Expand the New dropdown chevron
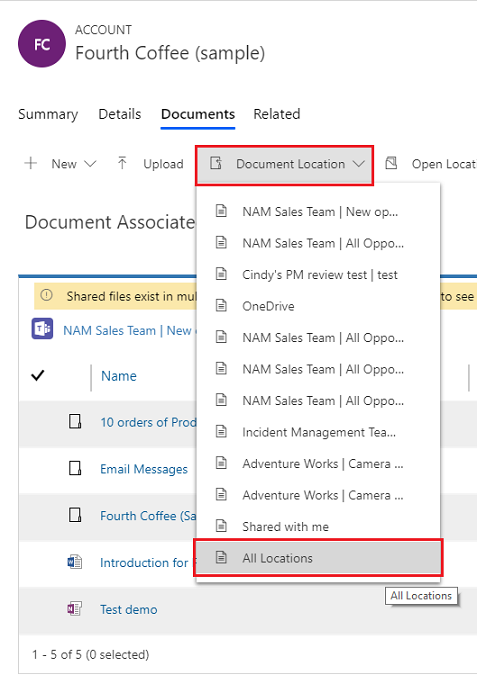 (x=90, y=164)
